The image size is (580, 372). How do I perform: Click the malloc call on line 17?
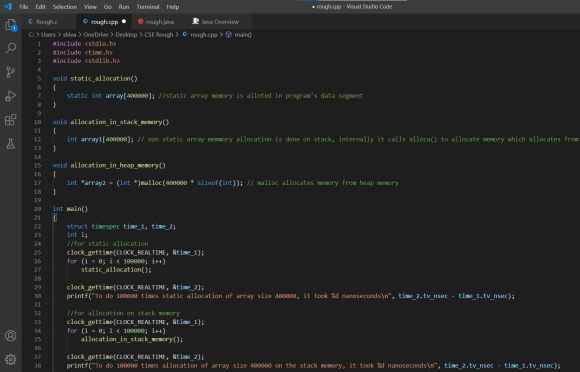(190, 183)
